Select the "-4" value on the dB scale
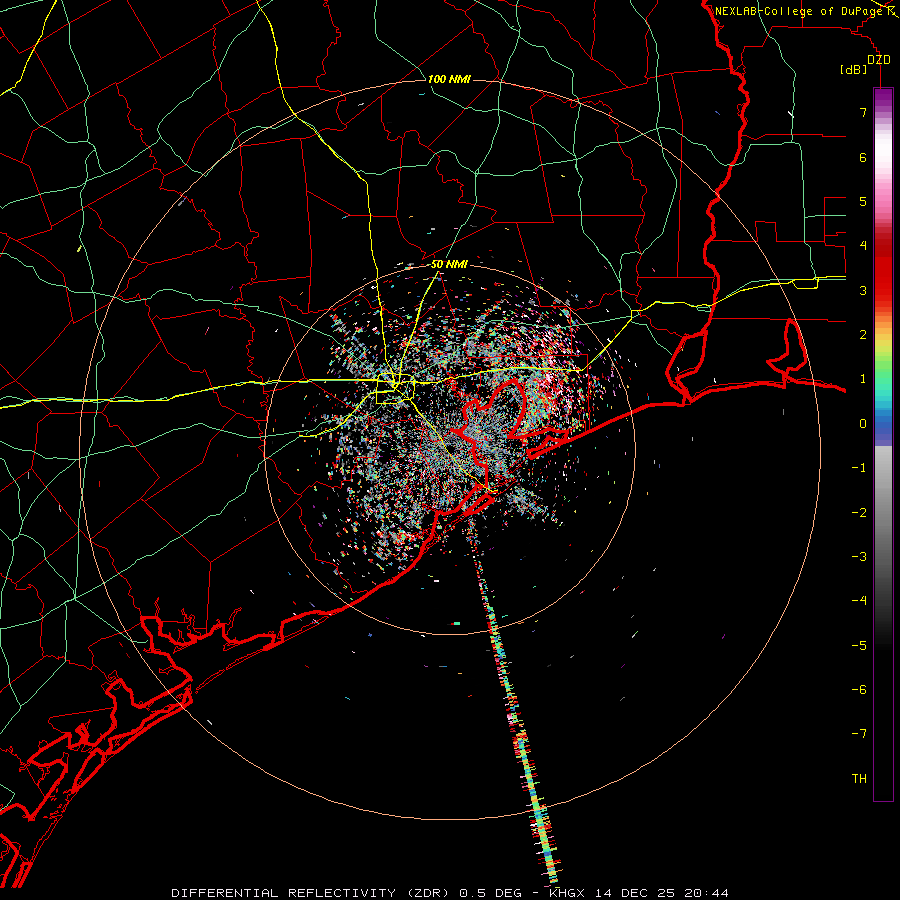Image resolution: width=900 pixels, height=900 pixels. [x=859, y=601]
